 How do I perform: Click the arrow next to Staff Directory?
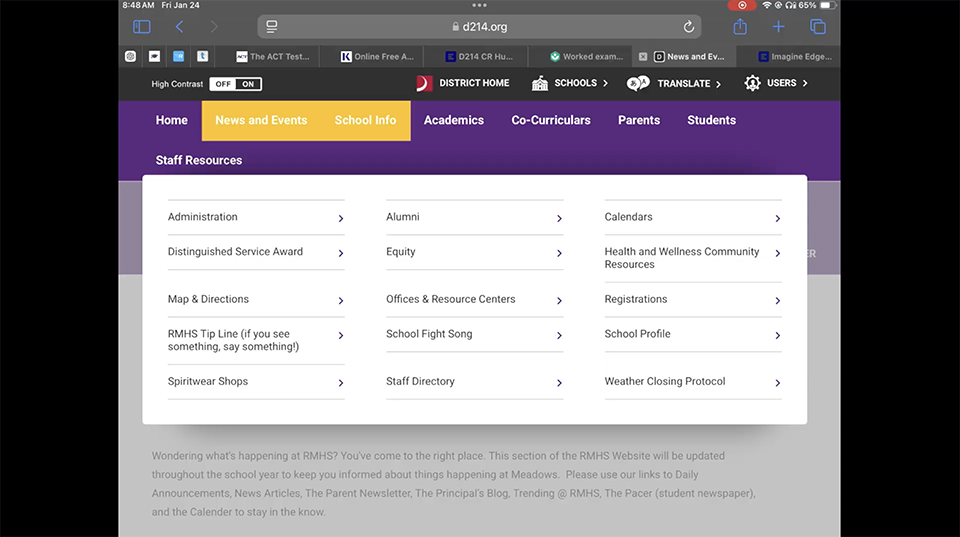tap(559, 383)
